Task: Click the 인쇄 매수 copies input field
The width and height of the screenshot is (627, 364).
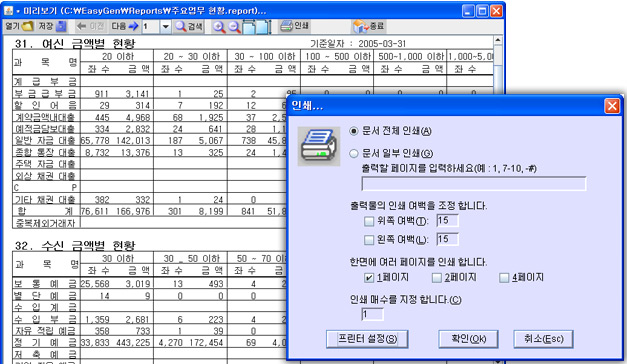Action: coord(372,314)
